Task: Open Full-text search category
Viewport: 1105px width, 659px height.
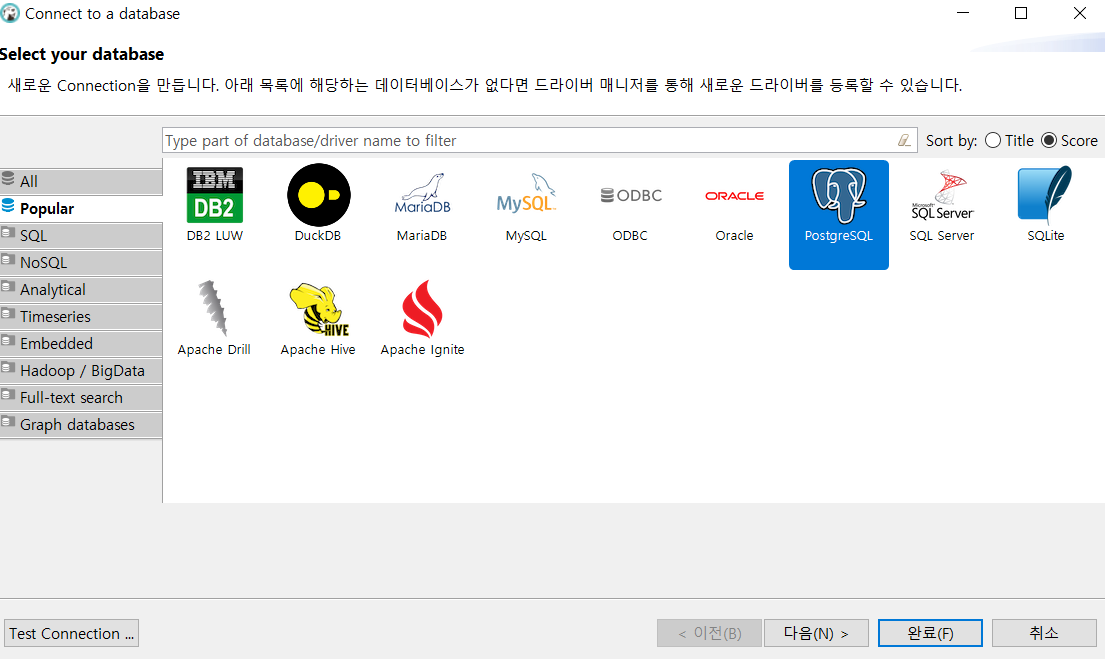Action: 81,398
